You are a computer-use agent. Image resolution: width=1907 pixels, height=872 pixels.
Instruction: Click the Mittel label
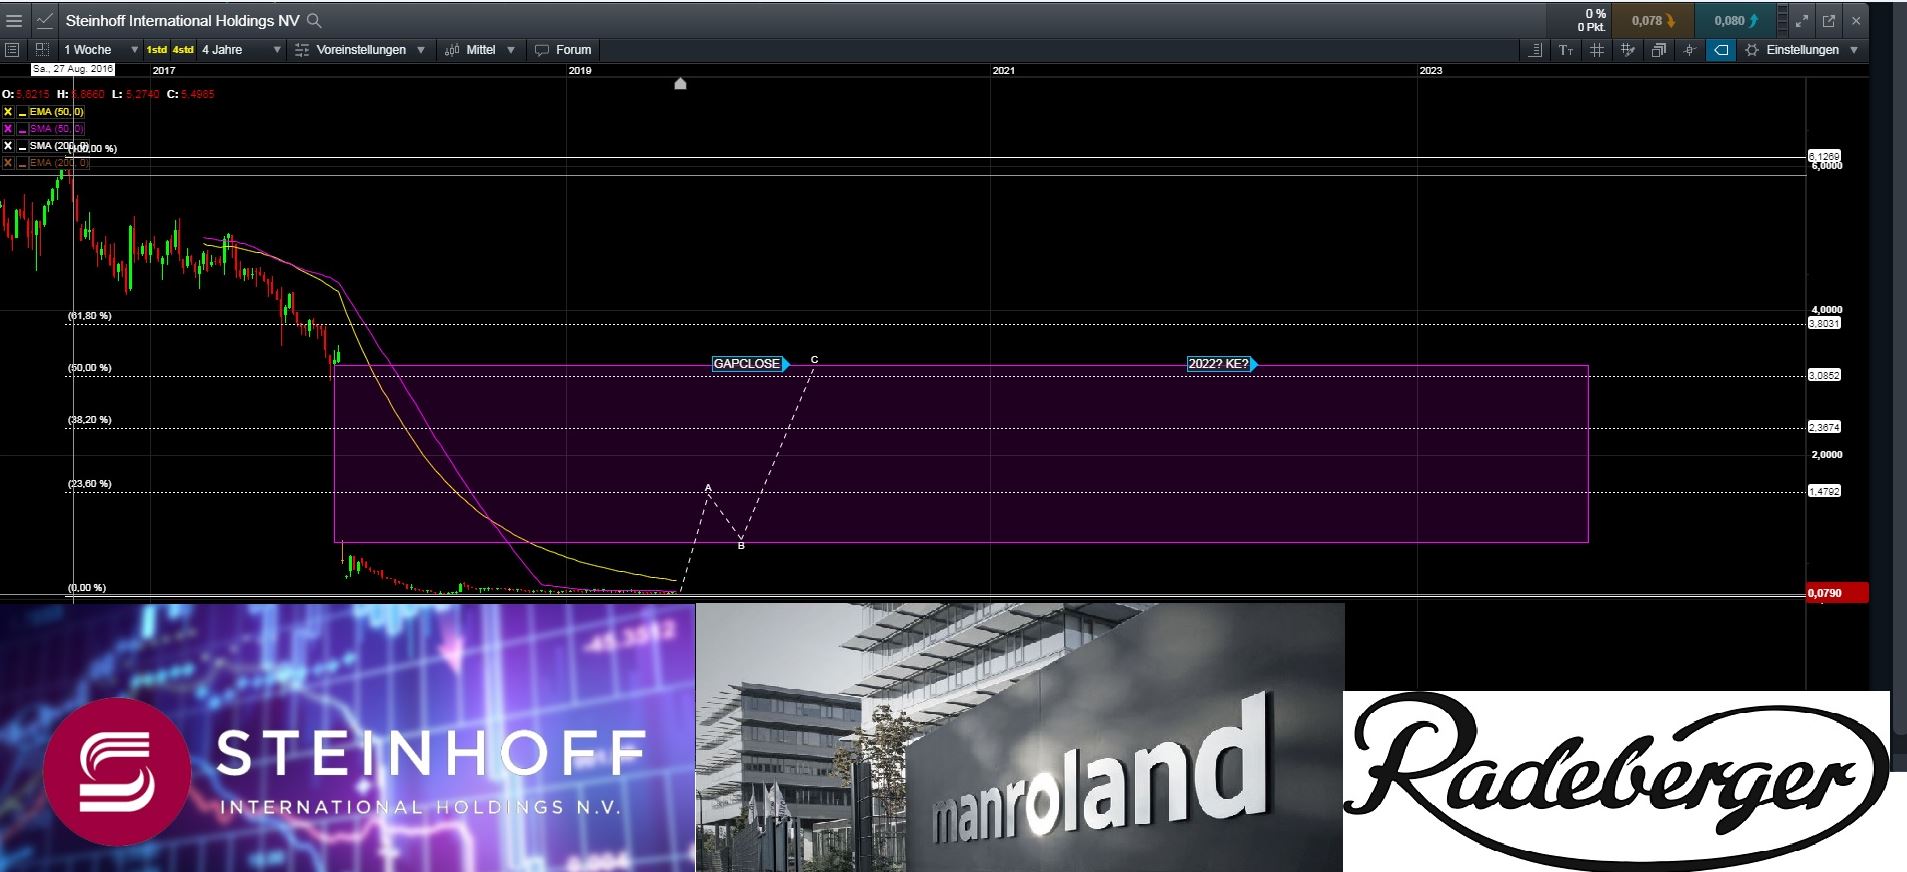pyautogui.click(x=481, y=50)
